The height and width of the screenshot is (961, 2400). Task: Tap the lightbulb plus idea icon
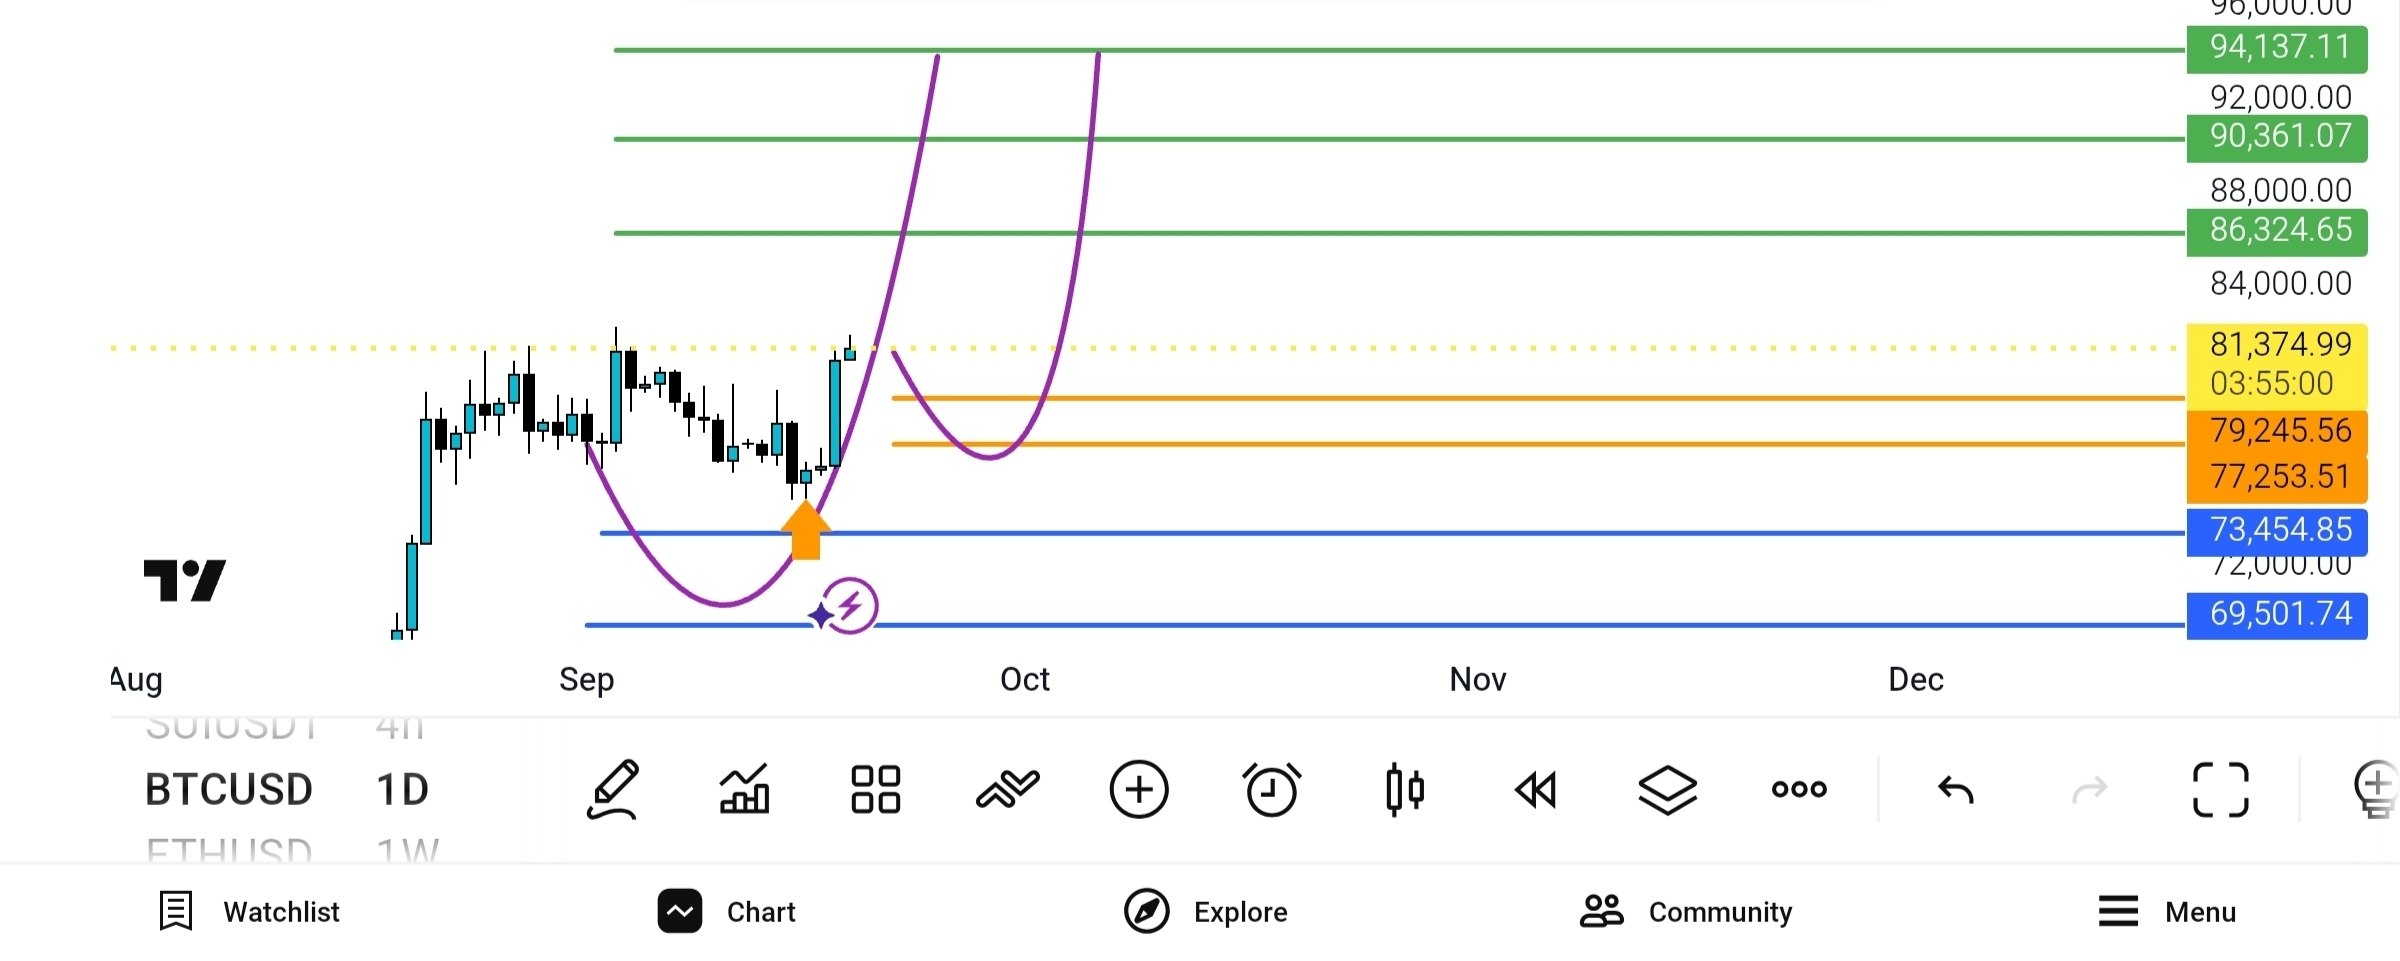point(2377,790)
